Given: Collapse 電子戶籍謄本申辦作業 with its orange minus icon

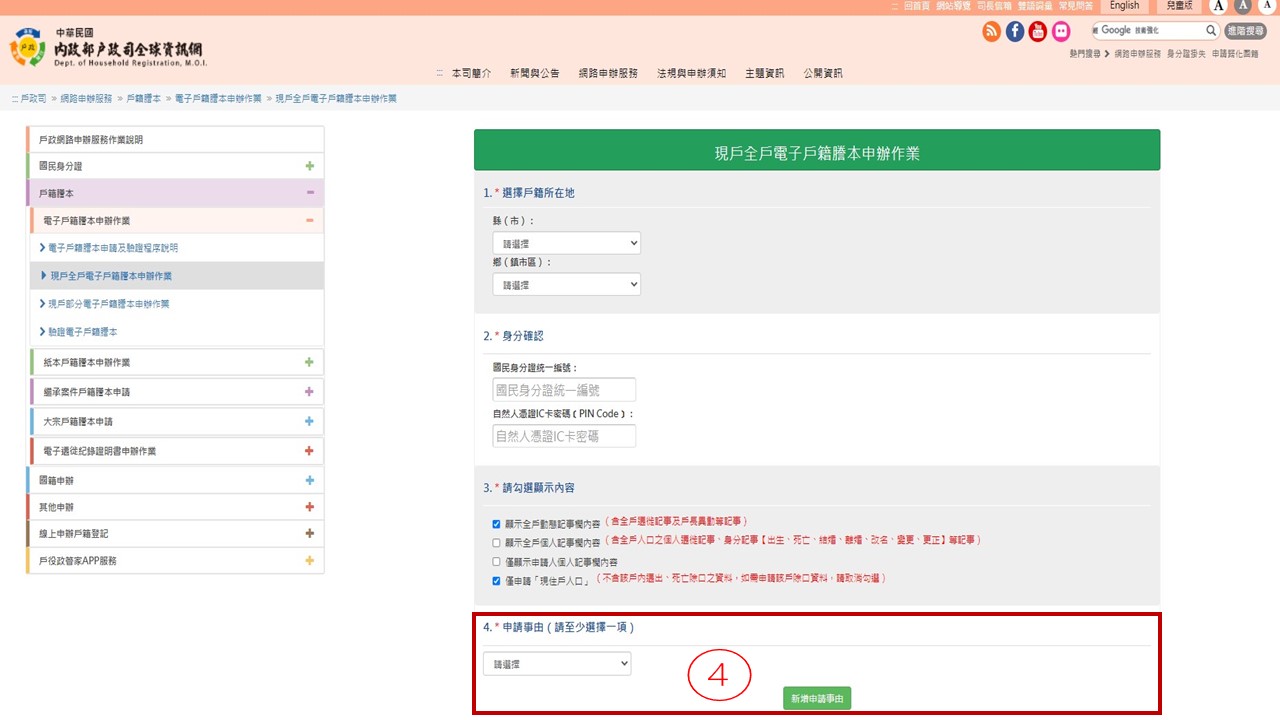Looking at the screenshot, I should [x=310, y=221].
